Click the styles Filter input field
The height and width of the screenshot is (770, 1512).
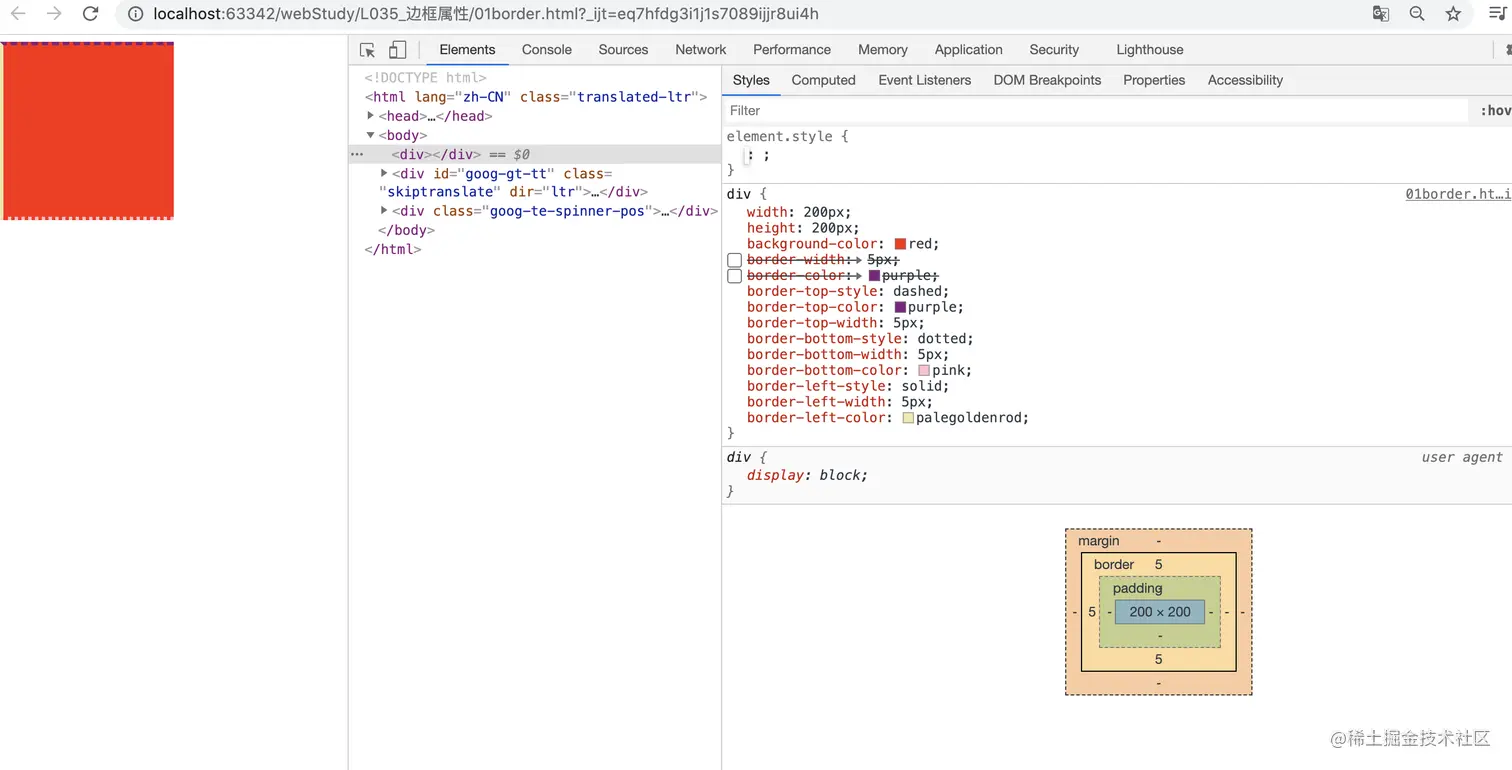point(1095,111)
